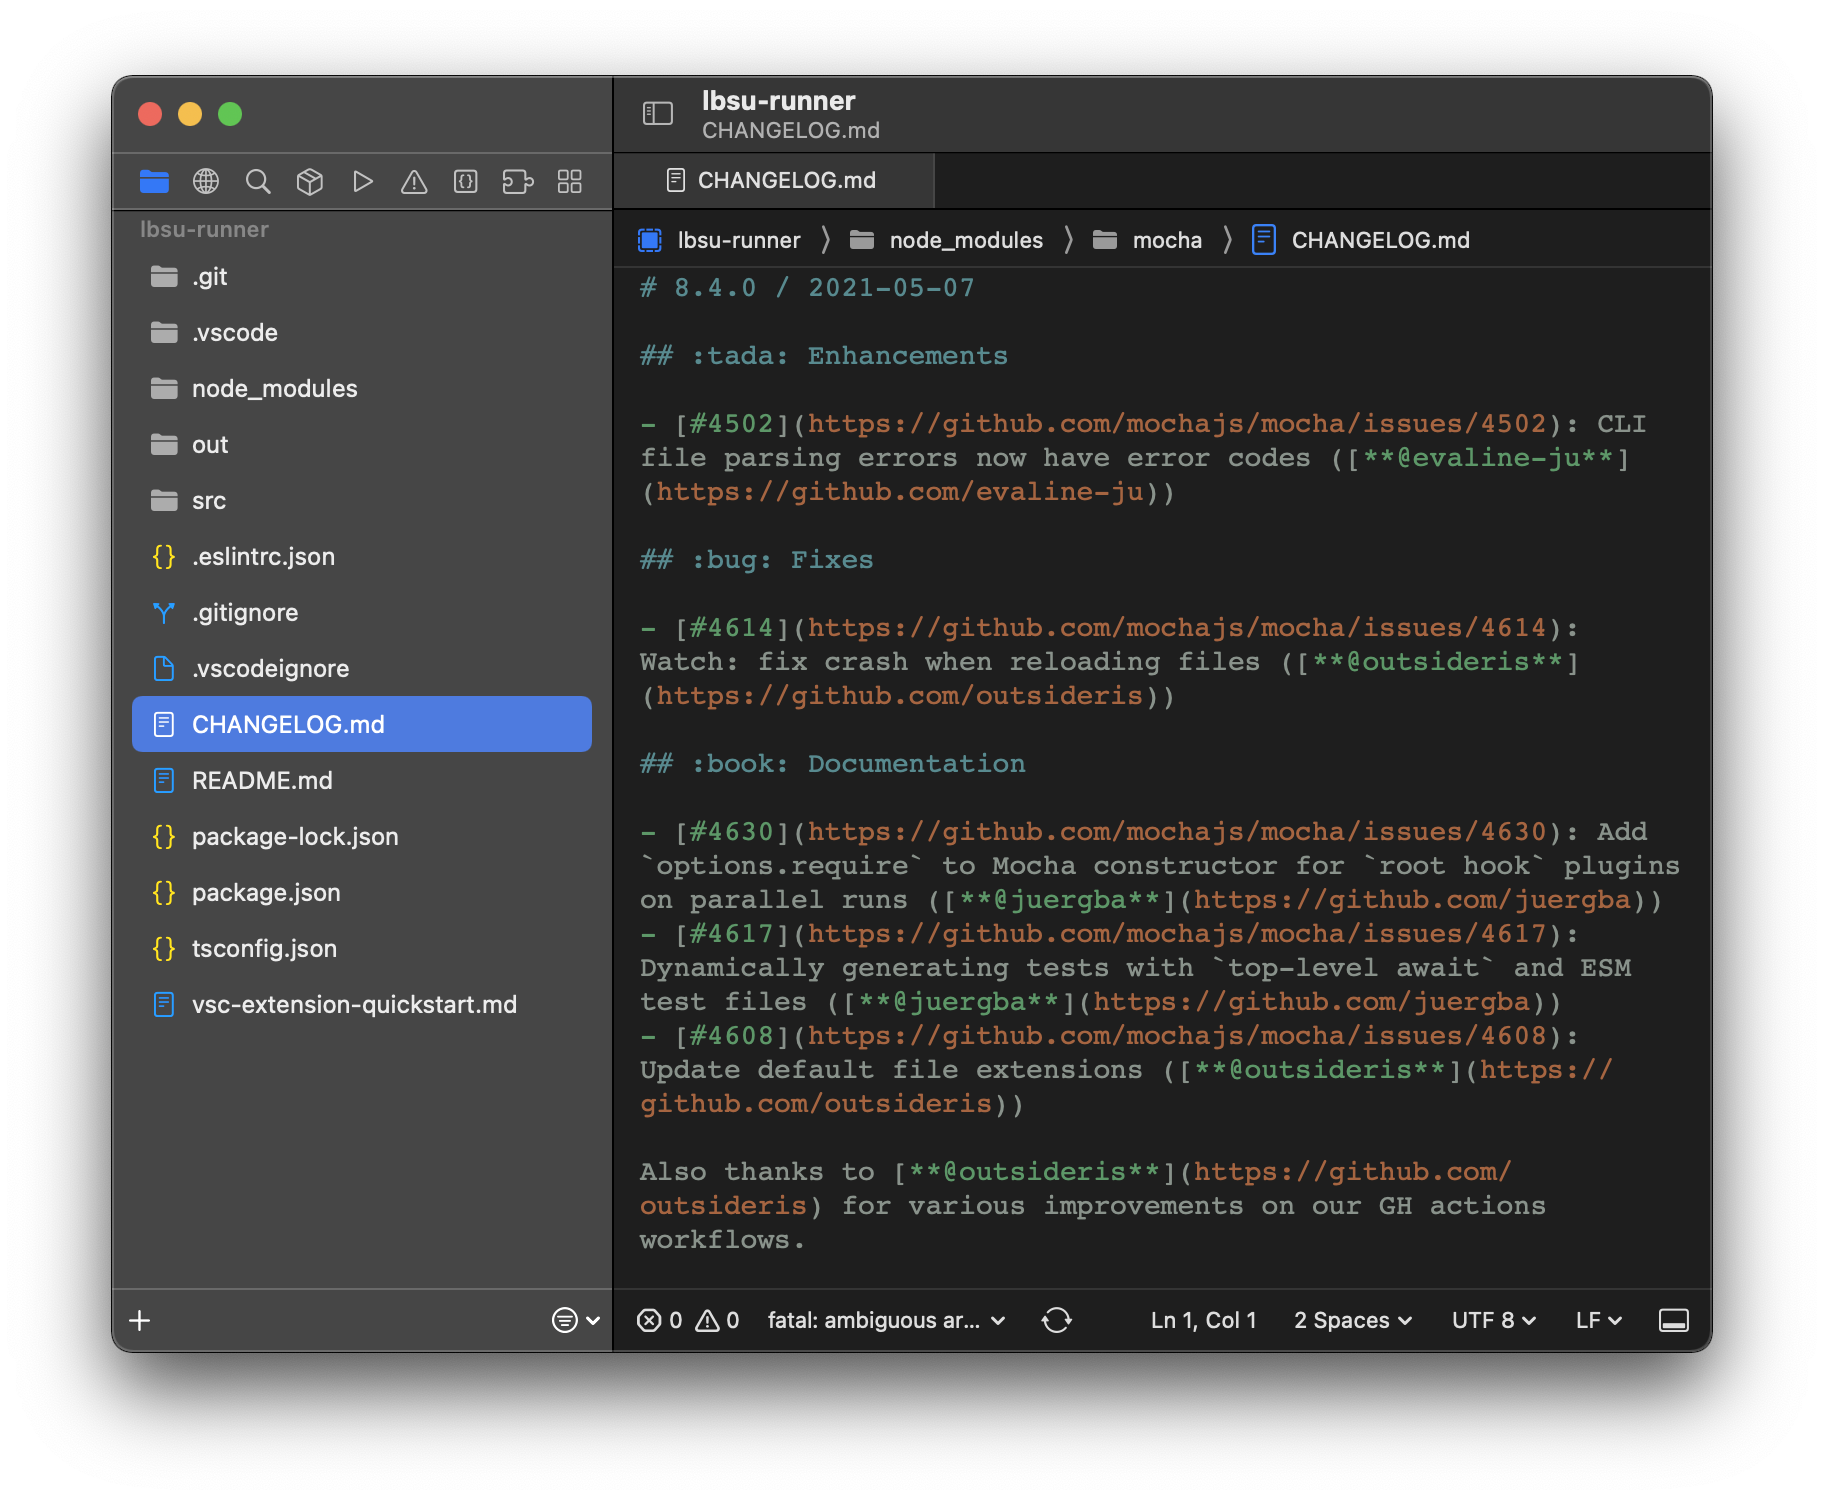Open the LF line ending dropdown
Screen dimensions: 1824x1500
tap(1598, 1320)
